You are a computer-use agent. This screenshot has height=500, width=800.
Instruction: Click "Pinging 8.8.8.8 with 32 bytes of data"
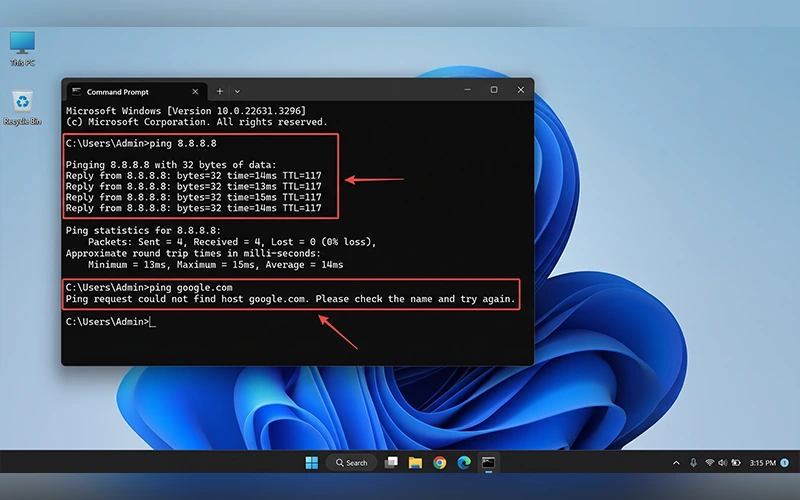(x=171, y=165)
